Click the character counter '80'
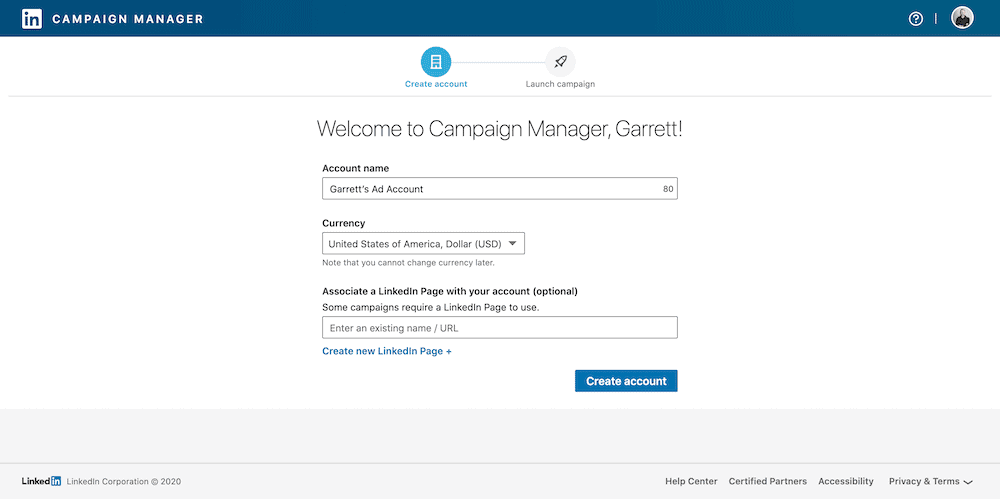1000x499 pixels. point(668,190)
